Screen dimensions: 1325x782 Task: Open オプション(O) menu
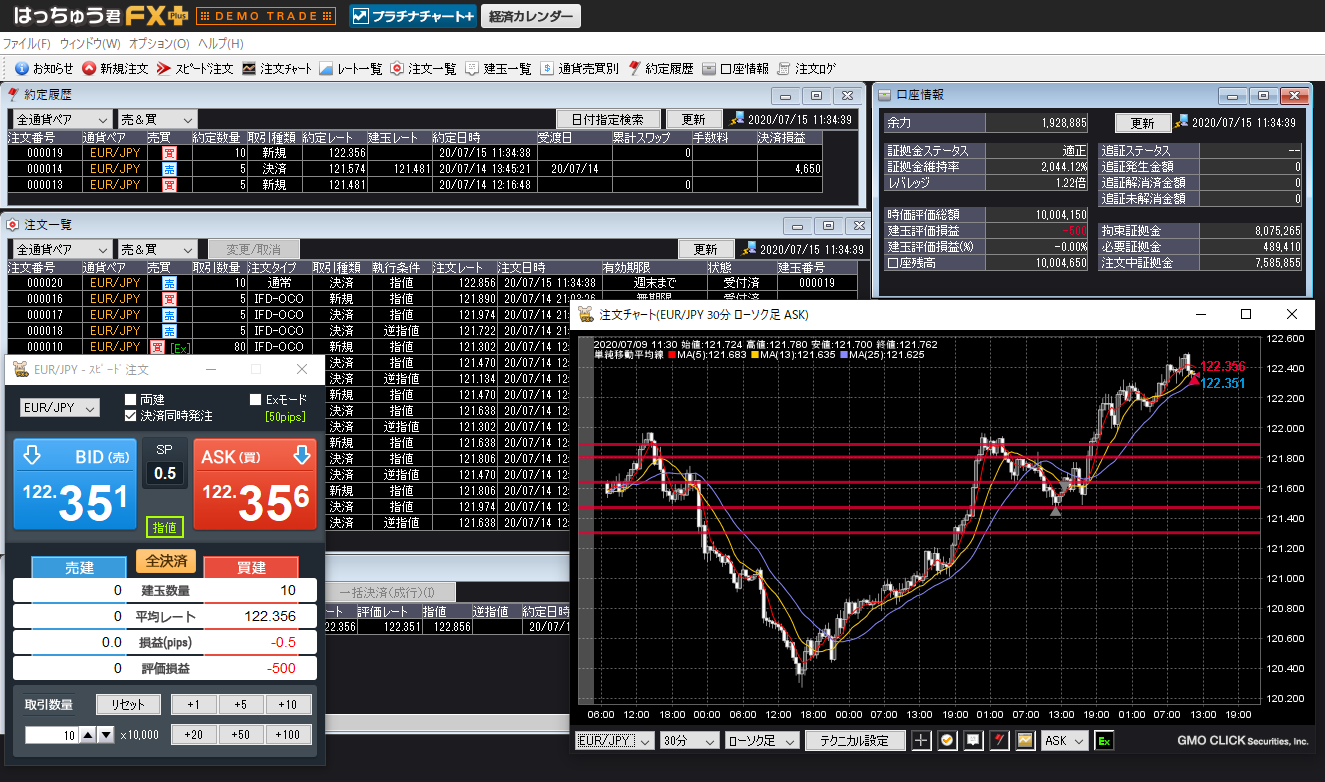159,44
